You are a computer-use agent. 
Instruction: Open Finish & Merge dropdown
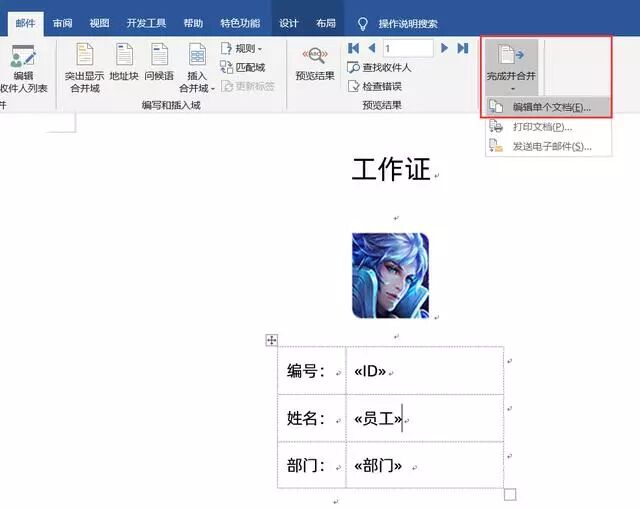coord(511,68)
